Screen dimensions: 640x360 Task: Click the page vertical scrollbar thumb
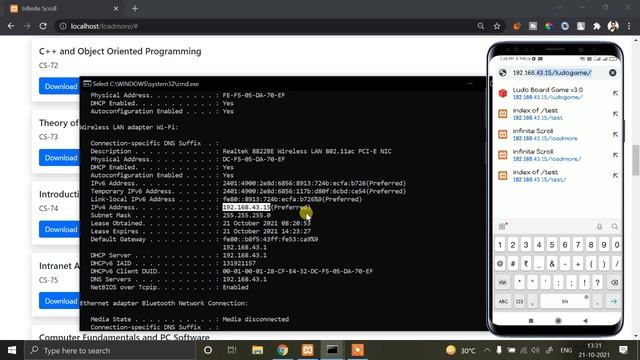[x=636, y=160]
